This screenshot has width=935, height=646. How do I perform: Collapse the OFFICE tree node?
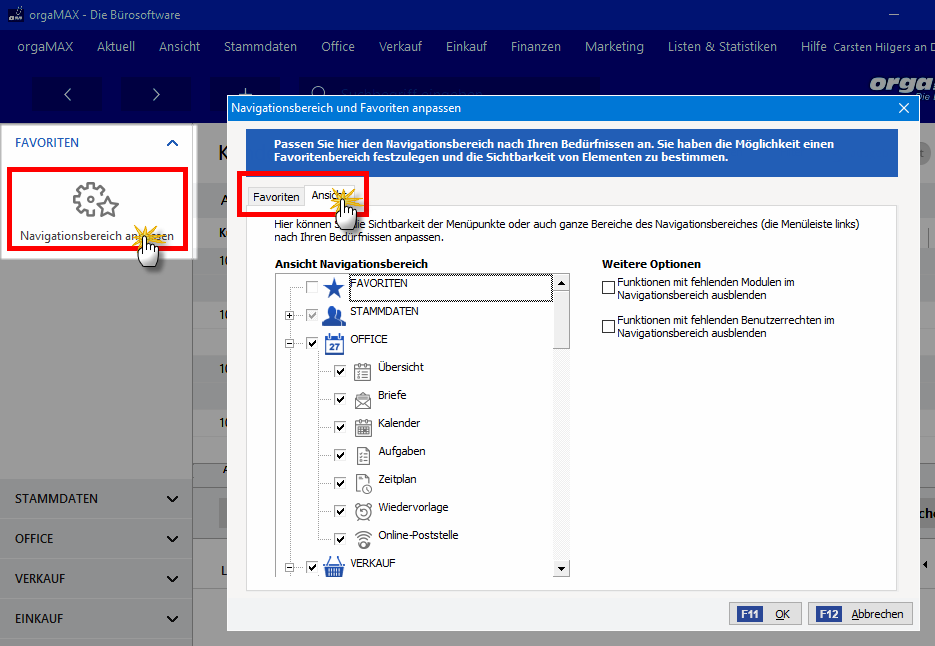click(x=289, y=344)
